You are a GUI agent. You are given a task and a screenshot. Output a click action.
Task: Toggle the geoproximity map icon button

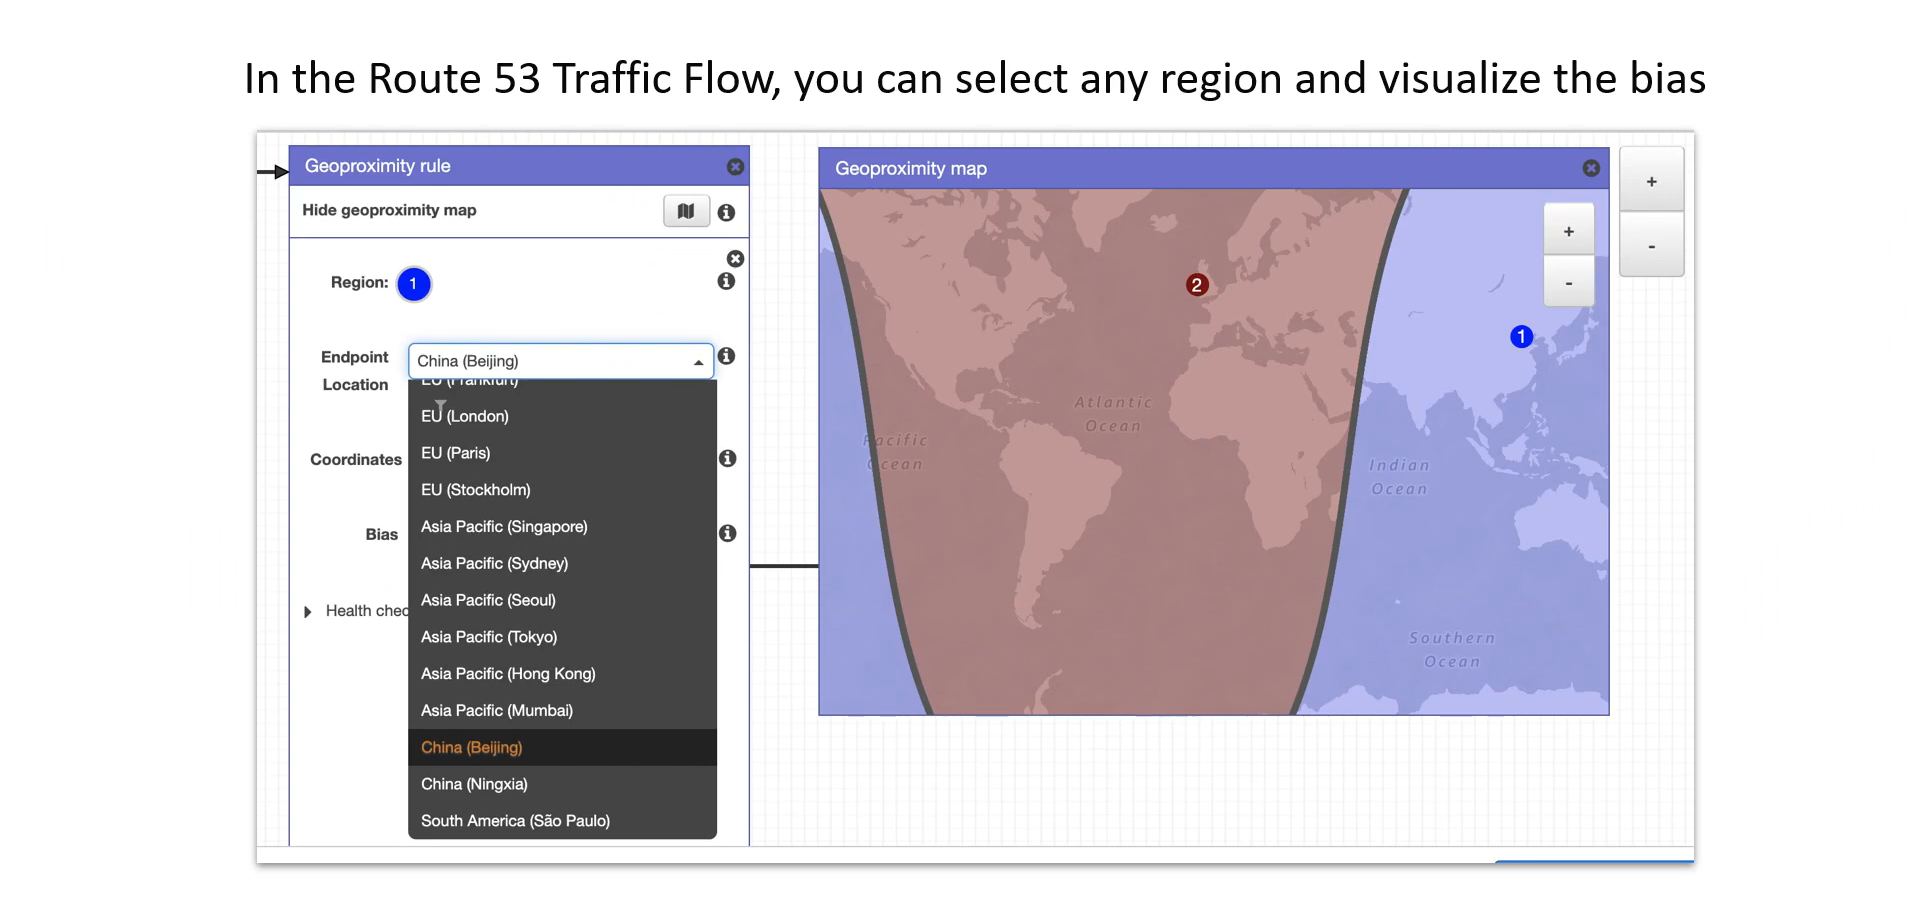pos(686,211)
